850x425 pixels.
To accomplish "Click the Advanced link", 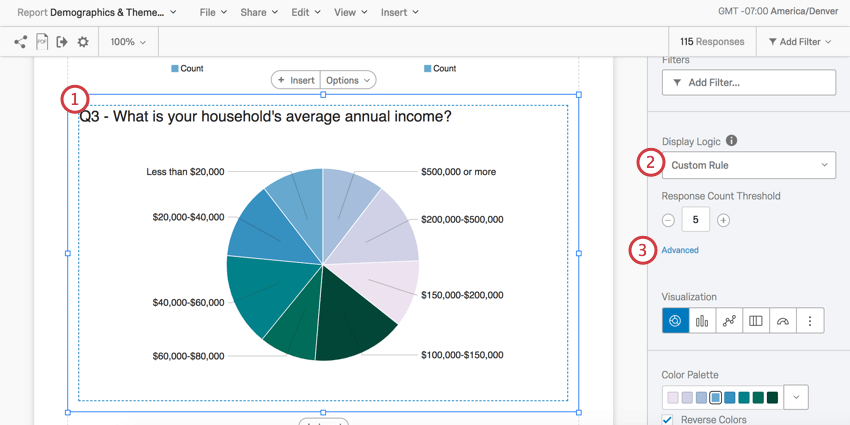I will [x=680, y=250].
